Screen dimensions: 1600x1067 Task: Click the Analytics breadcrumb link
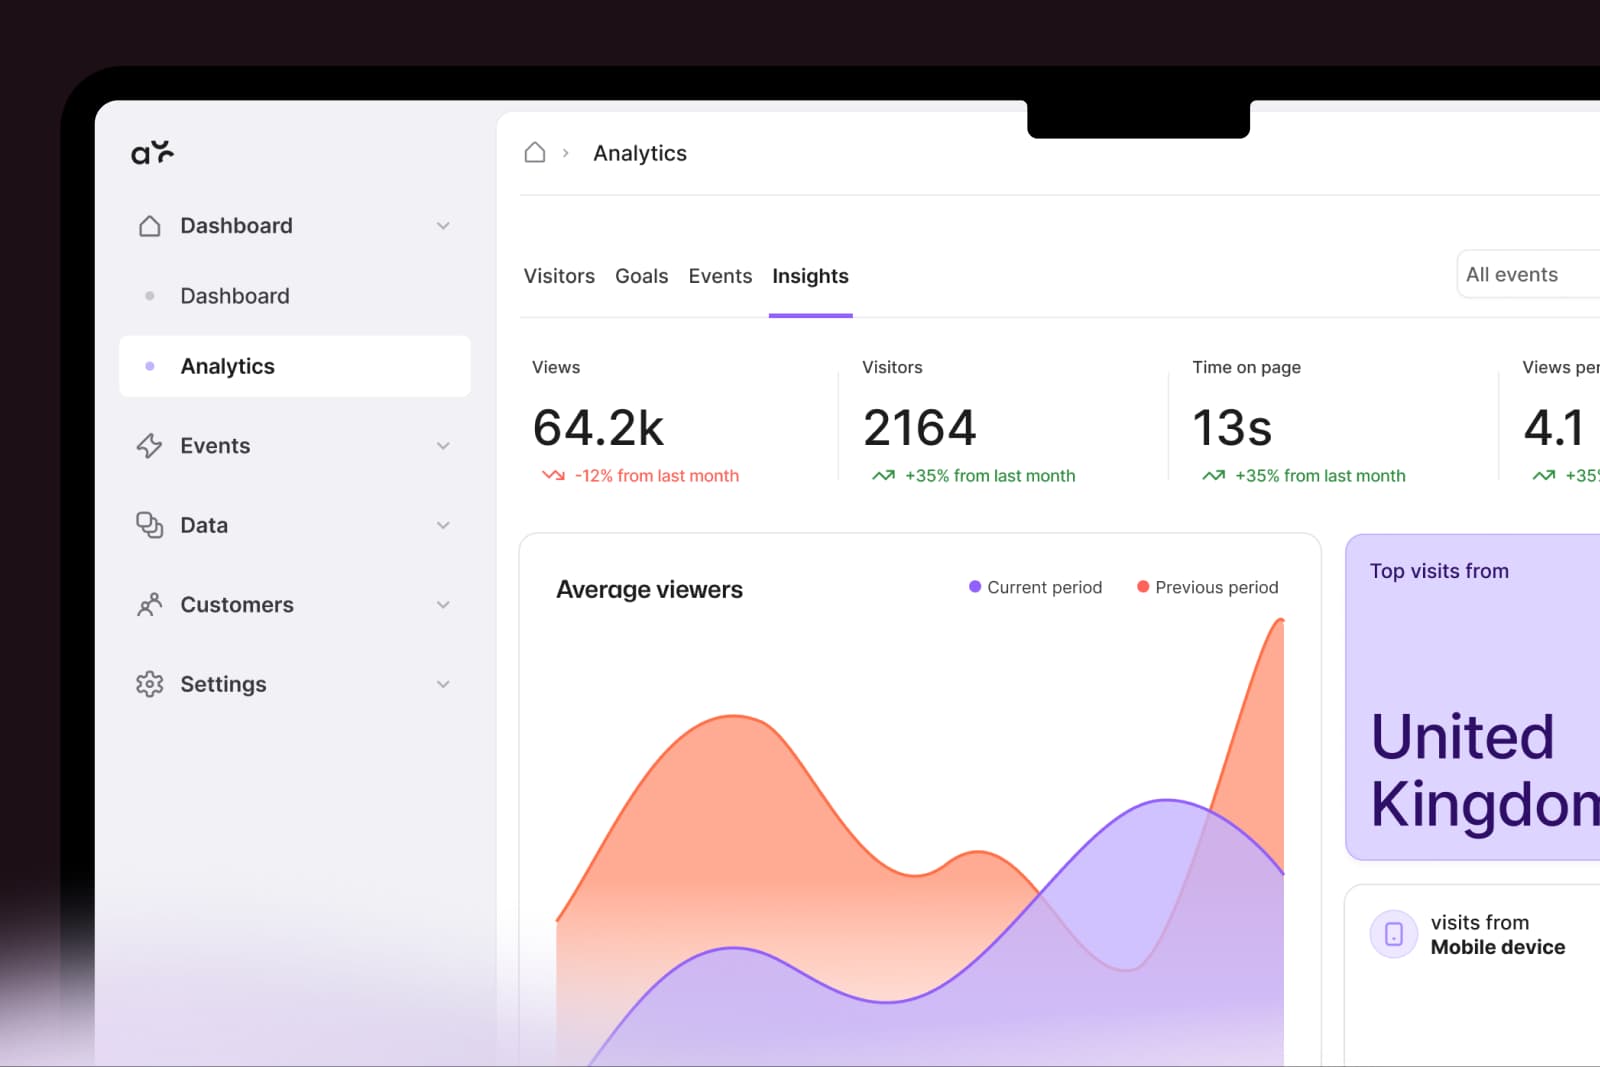(640, 152)
